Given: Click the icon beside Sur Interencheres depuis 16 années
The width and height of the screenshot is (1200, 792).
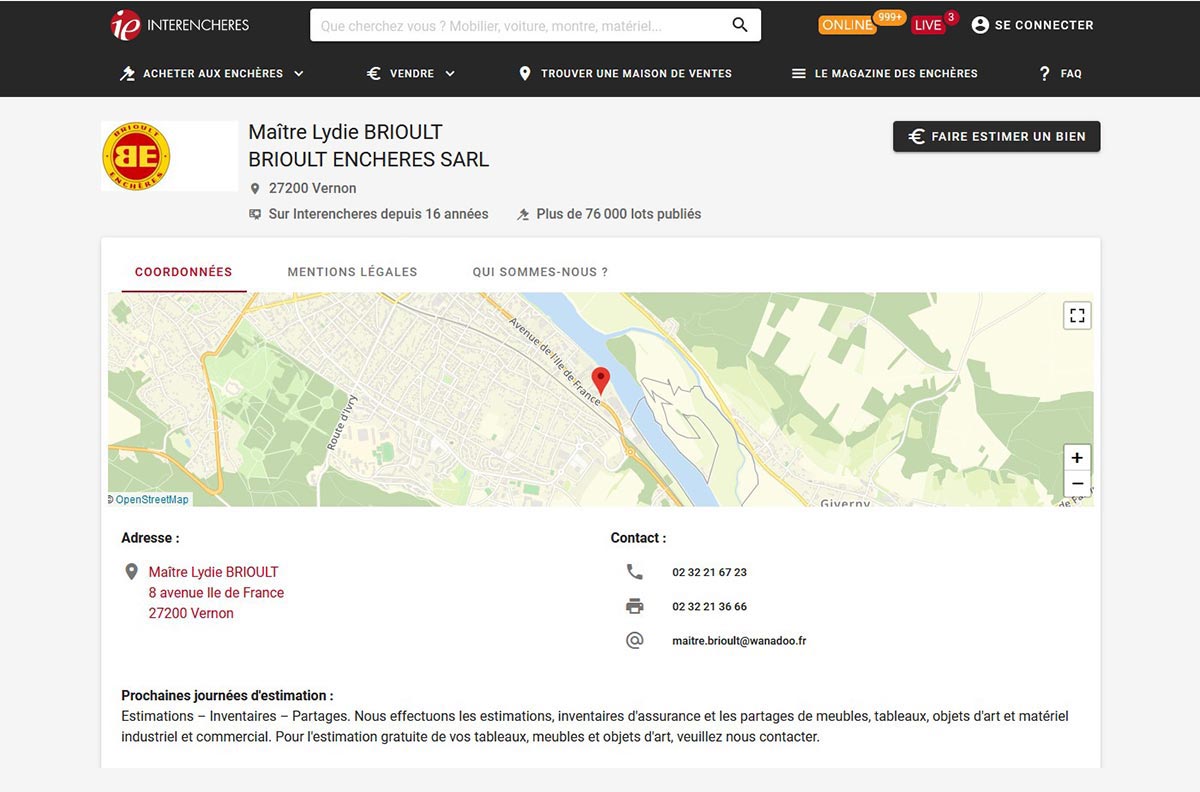Looking at the screenshot, I should (255, 214).
